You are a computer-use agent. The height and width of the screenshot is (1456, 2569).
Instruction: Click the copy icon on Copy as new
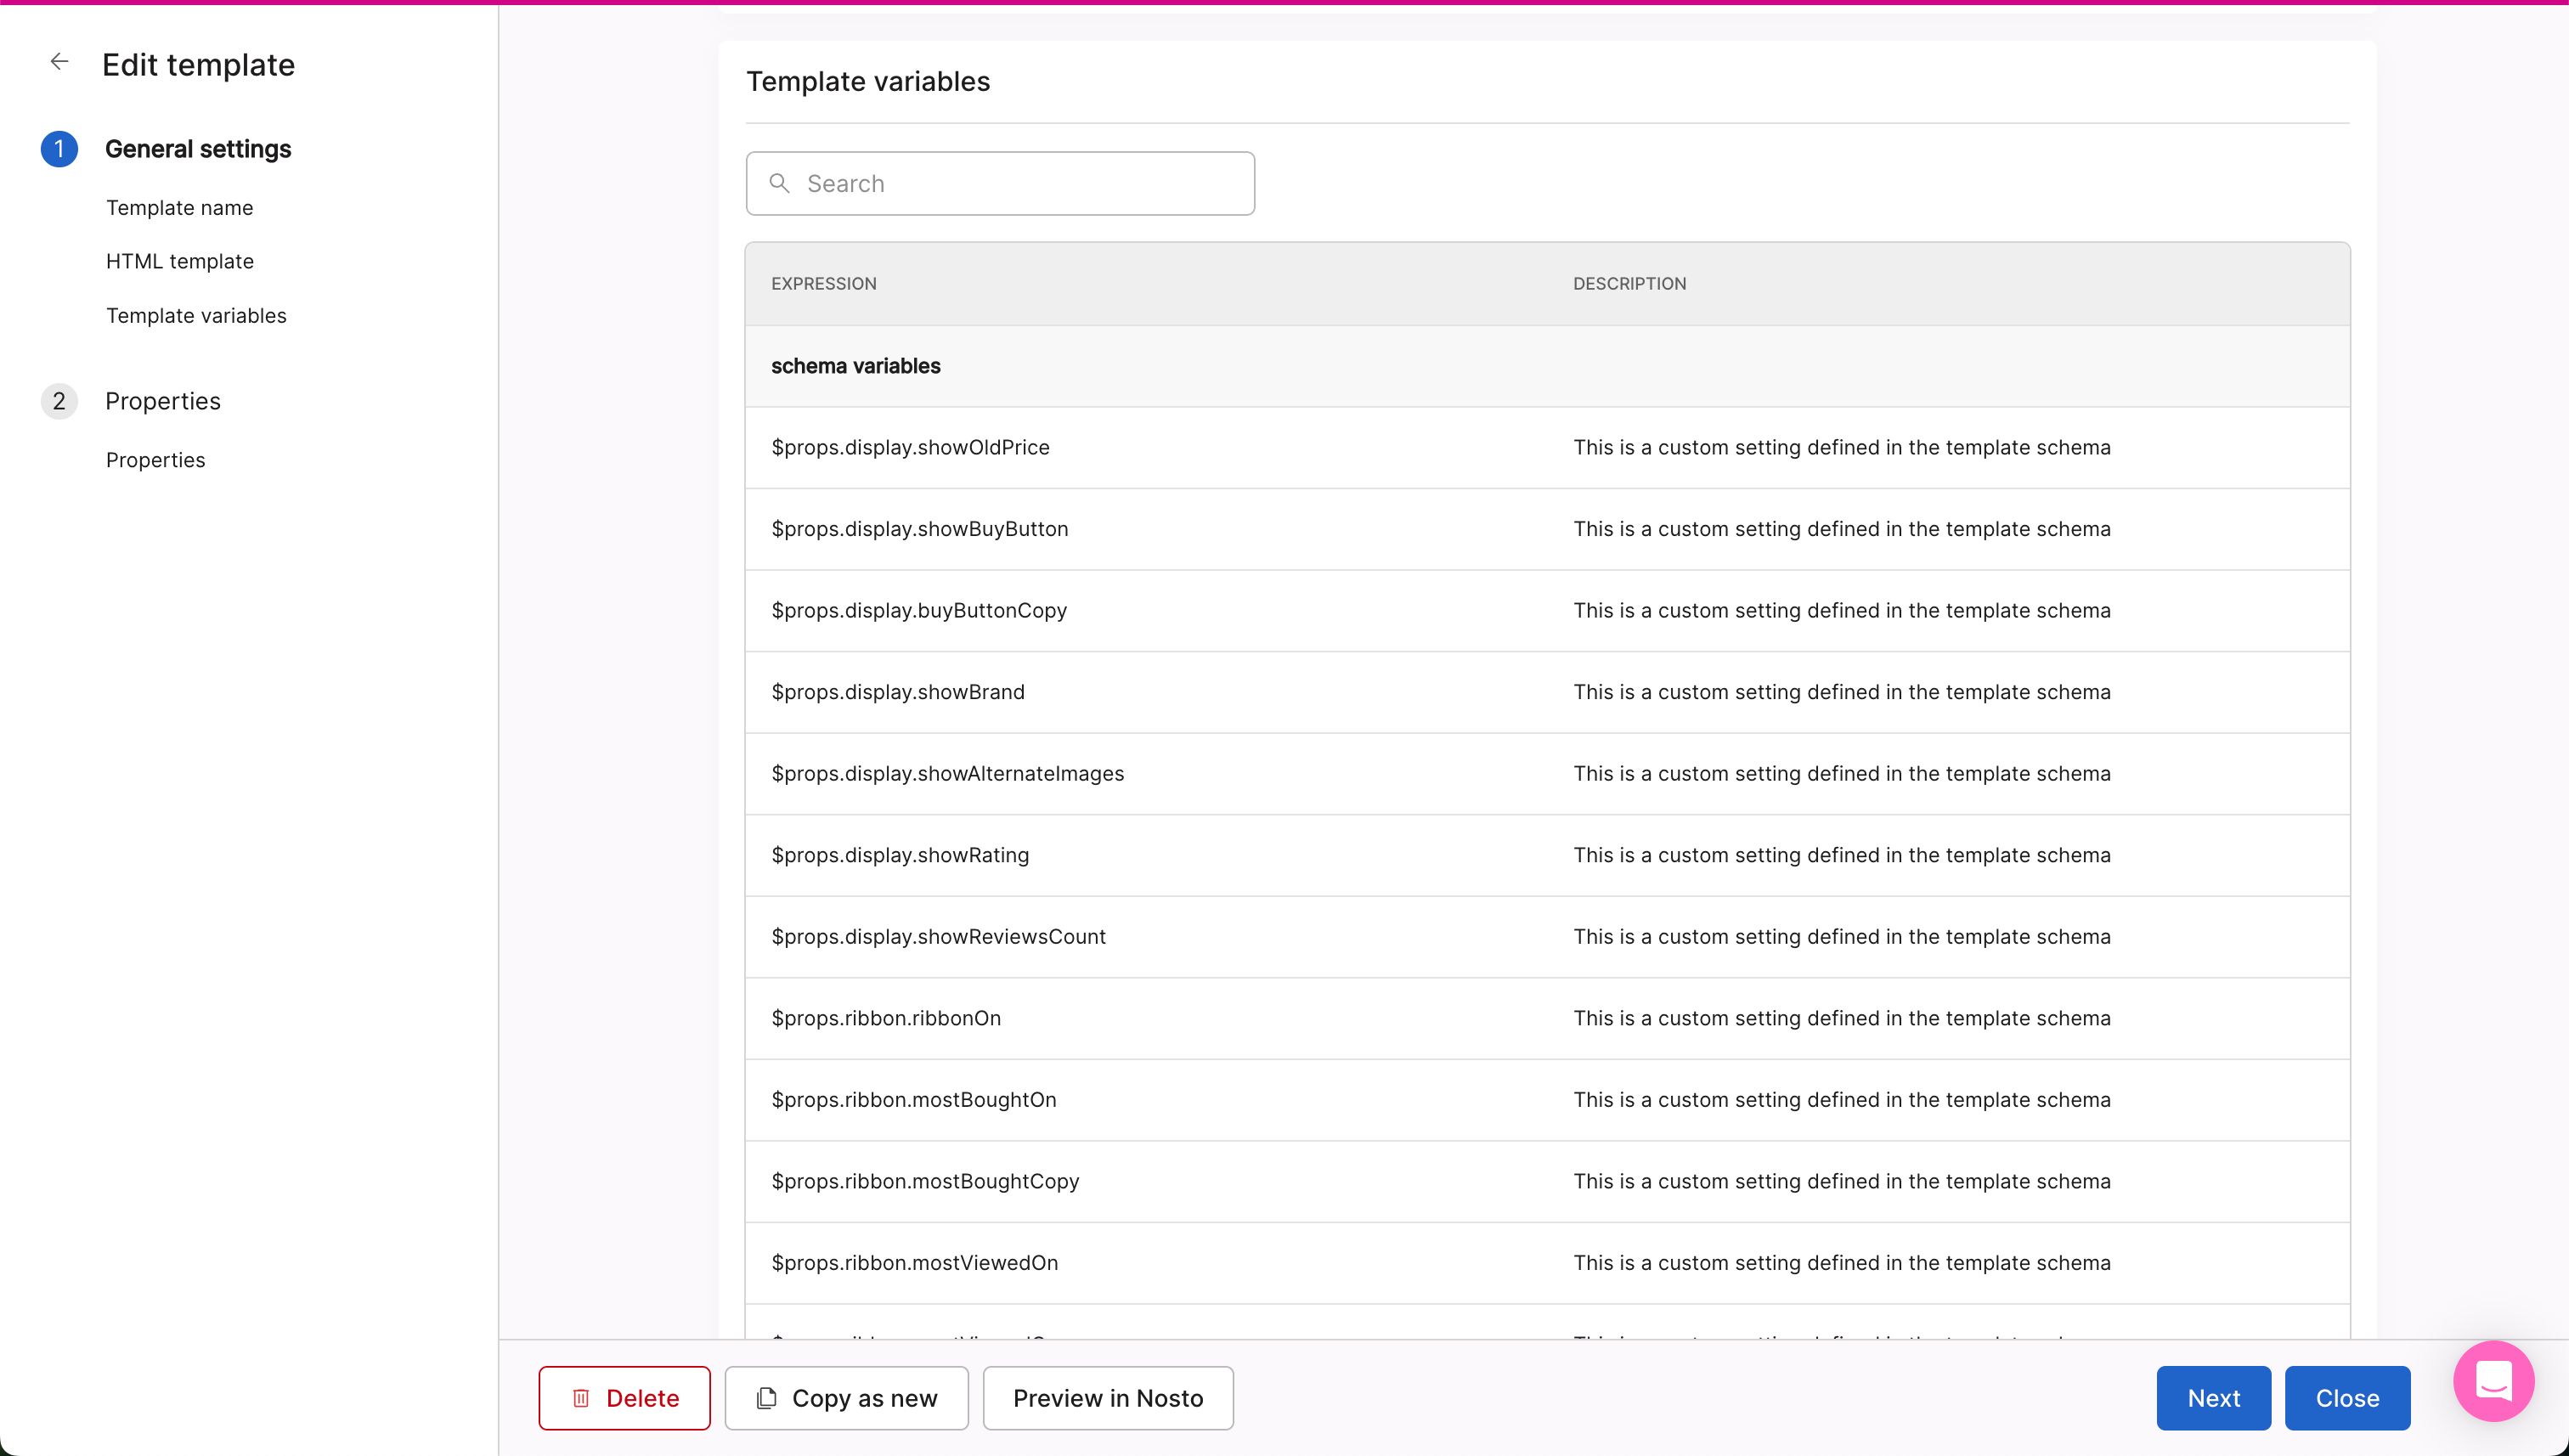point(767,1398)
